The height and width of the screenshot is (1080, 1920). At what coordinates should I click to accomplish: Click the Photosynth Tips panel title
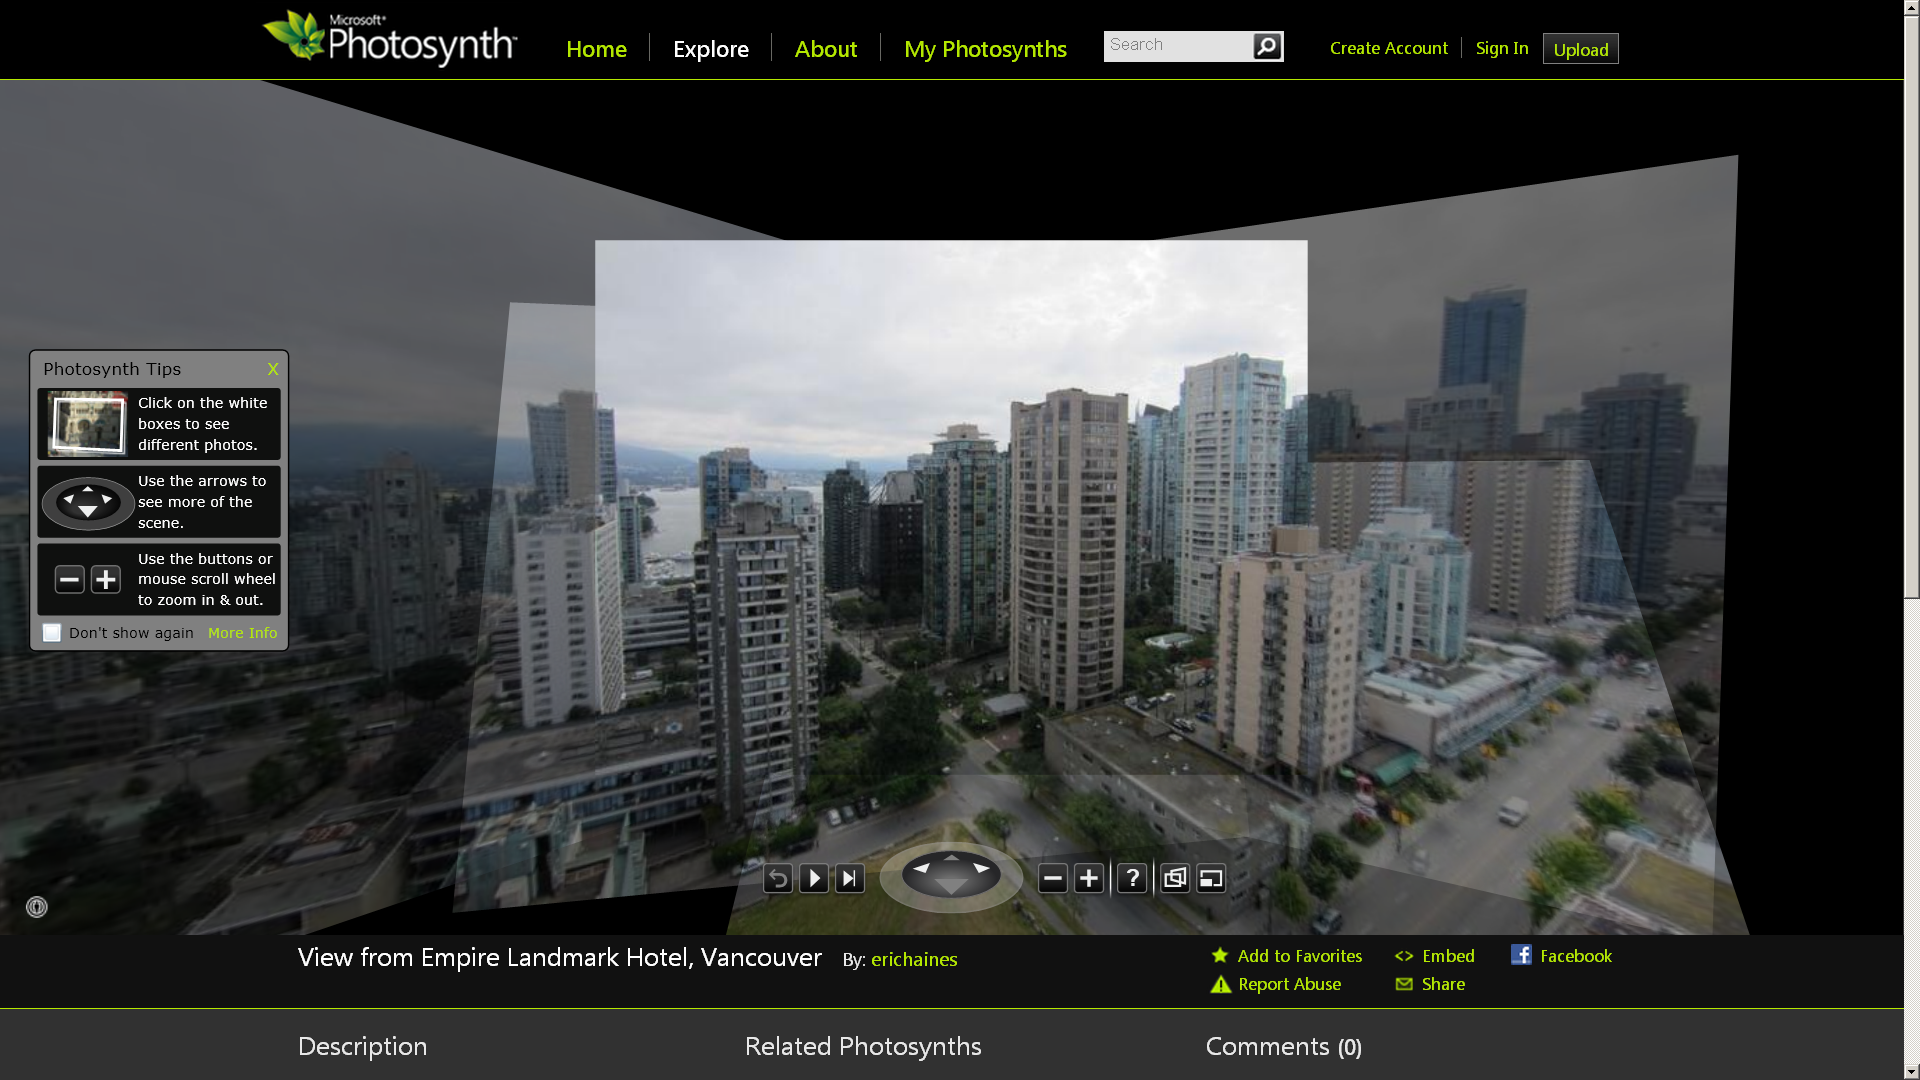112,369
